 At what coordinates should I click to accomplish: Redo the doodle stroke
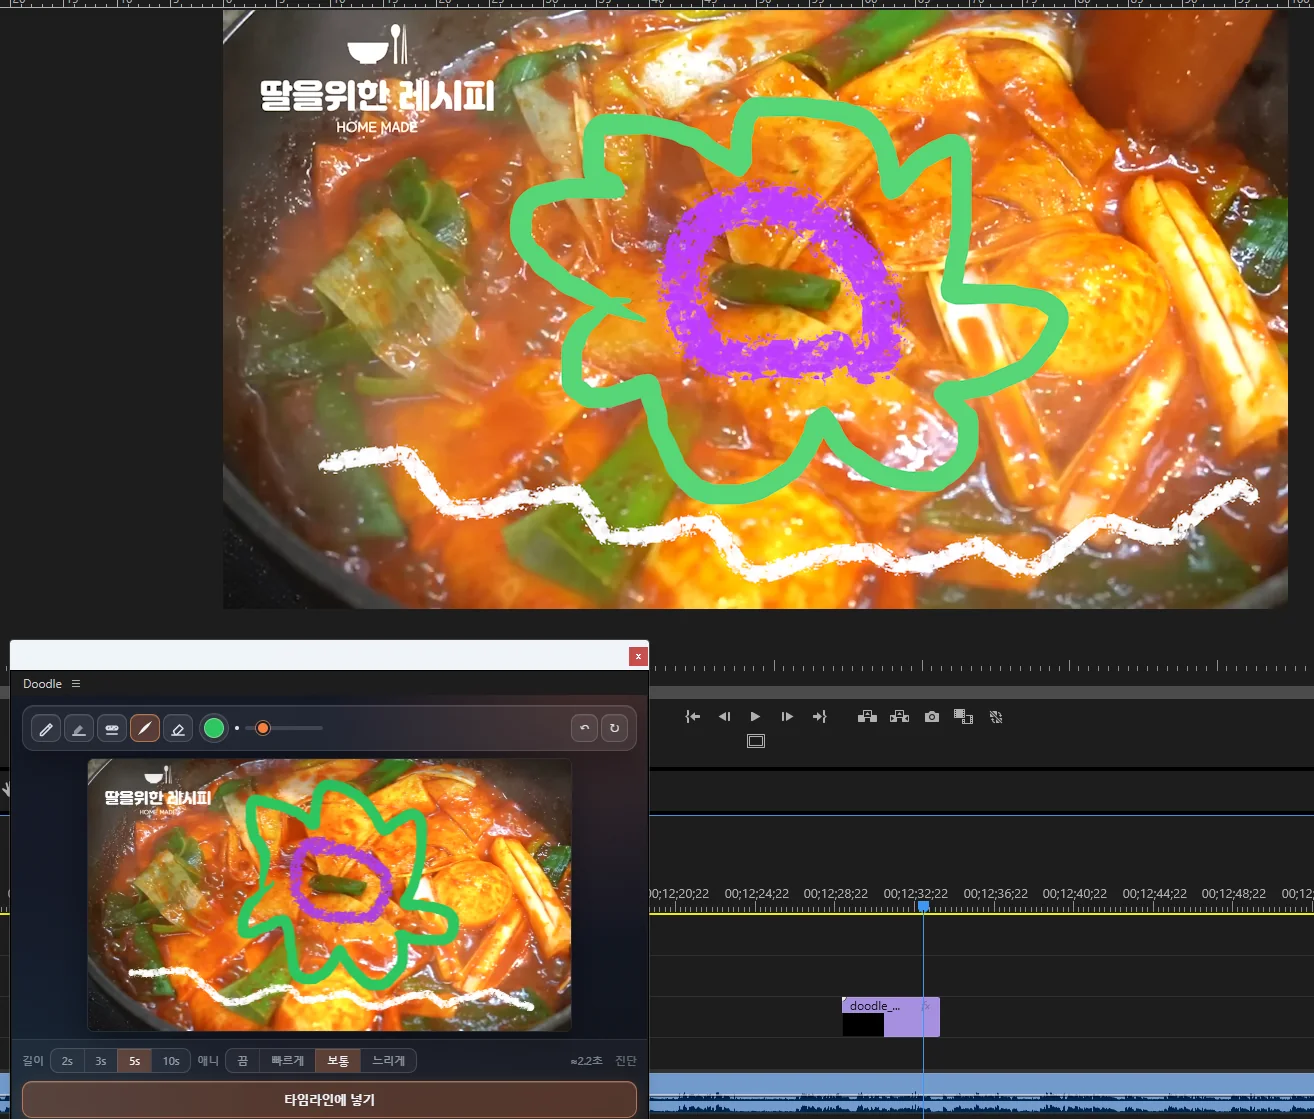(x=614, y=728)
